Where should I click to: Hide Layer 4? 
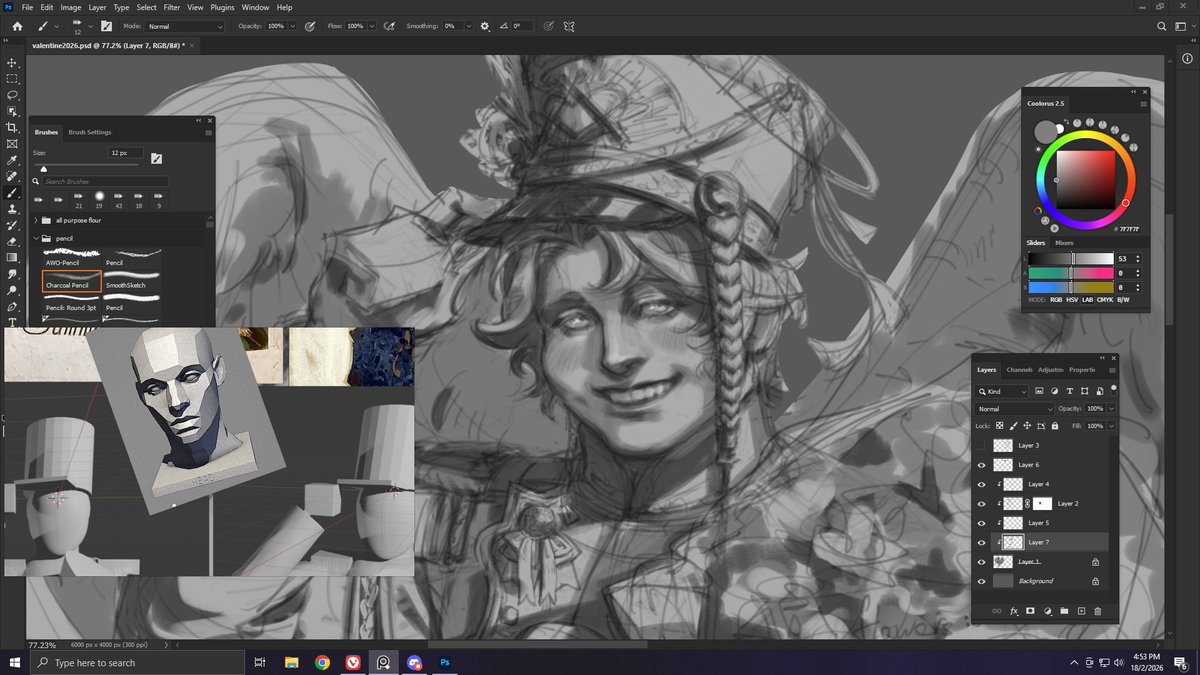click(982, 484)
